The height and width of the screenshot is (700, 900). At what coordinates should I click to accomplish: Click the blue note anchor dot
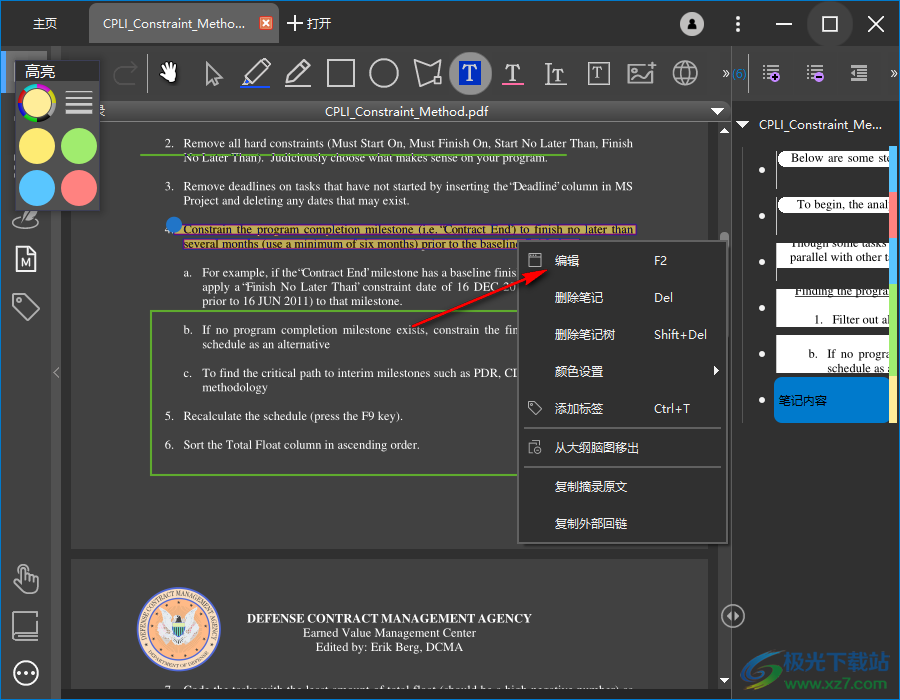174,224
